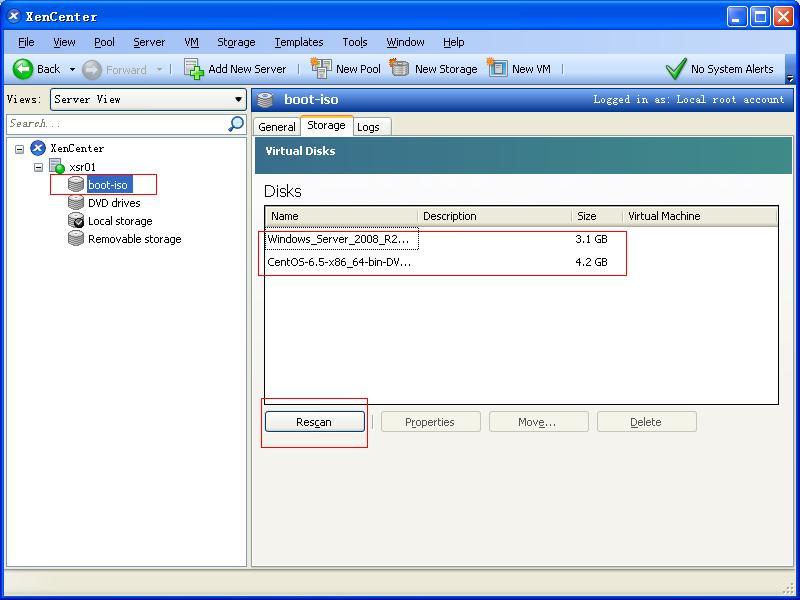This screenshot has height=600, width=800.
Task: Open the File menu
Action: click(26, 42)
